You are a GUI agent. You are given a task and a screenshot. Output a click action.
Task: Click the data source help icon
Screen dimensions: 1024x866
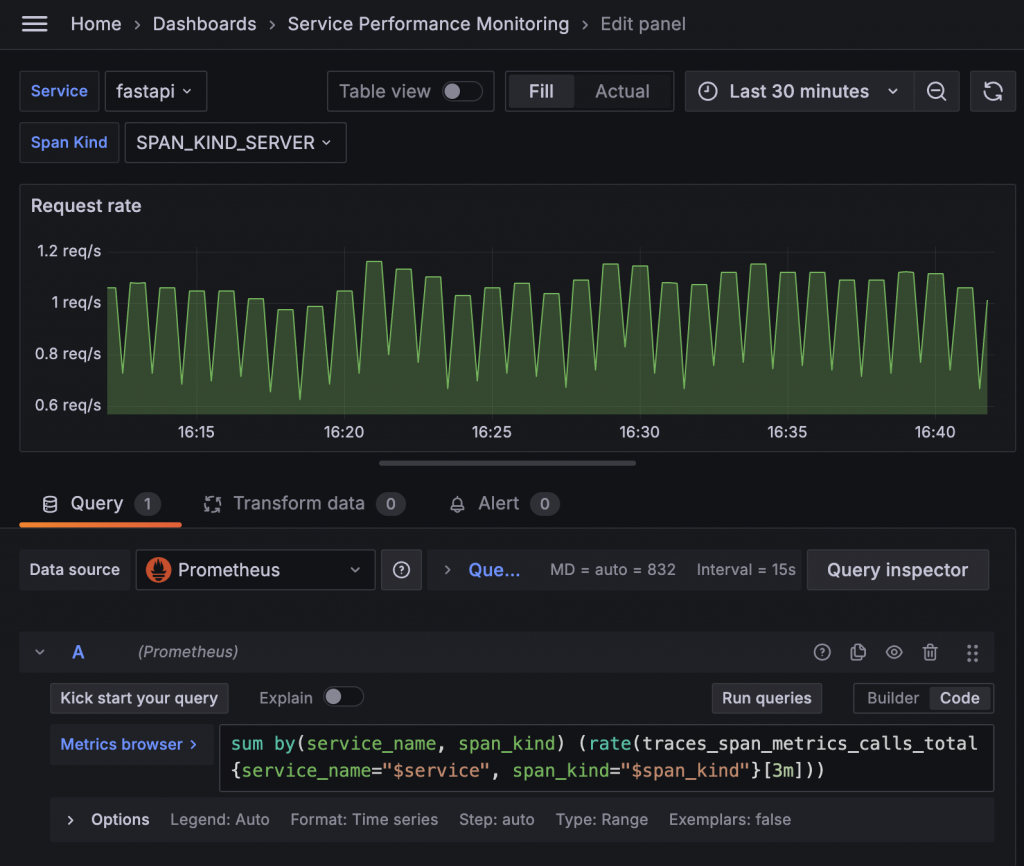coord(401,570)
